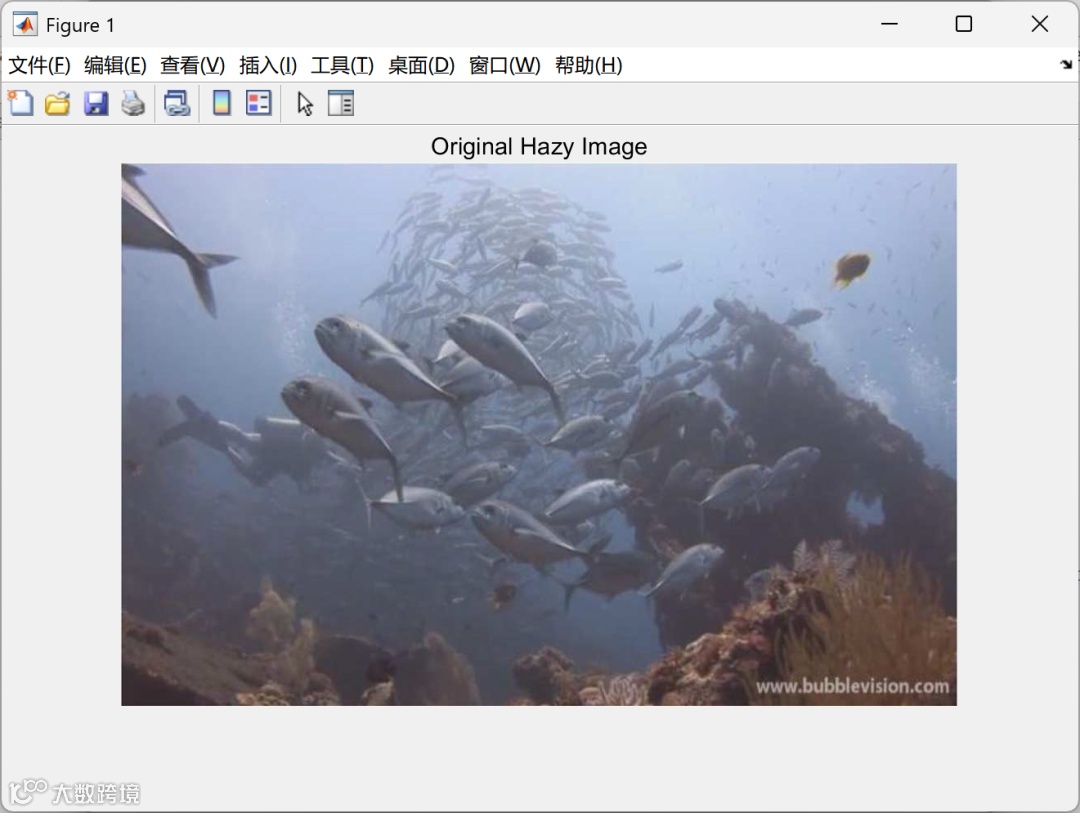1080x813 pixels.
Task: Click the New Figure toolbar icon
Action: click(x=21, y=103)
